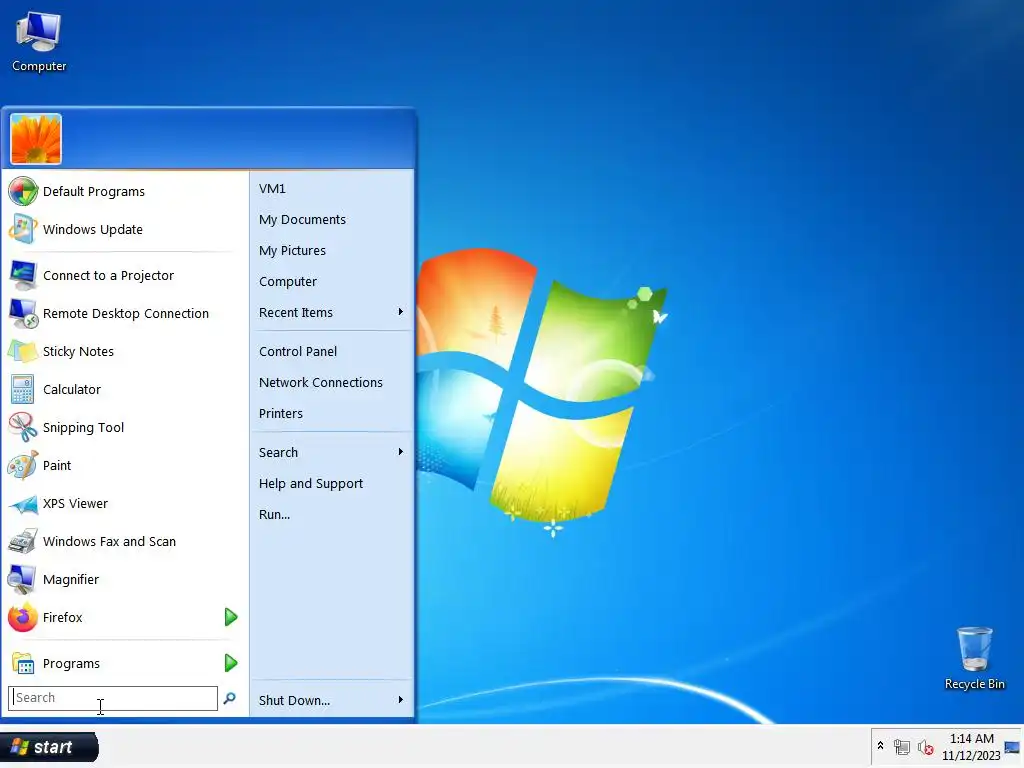
Task: Click muted volume icon in tray
Action: click(x=925, y=747)
